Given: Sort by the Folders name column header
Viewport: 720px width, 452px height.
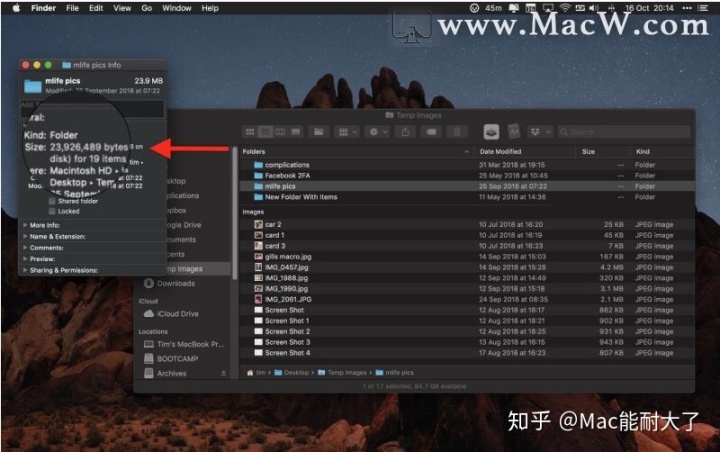Looking at the screenshot, I should pos(356,151).
